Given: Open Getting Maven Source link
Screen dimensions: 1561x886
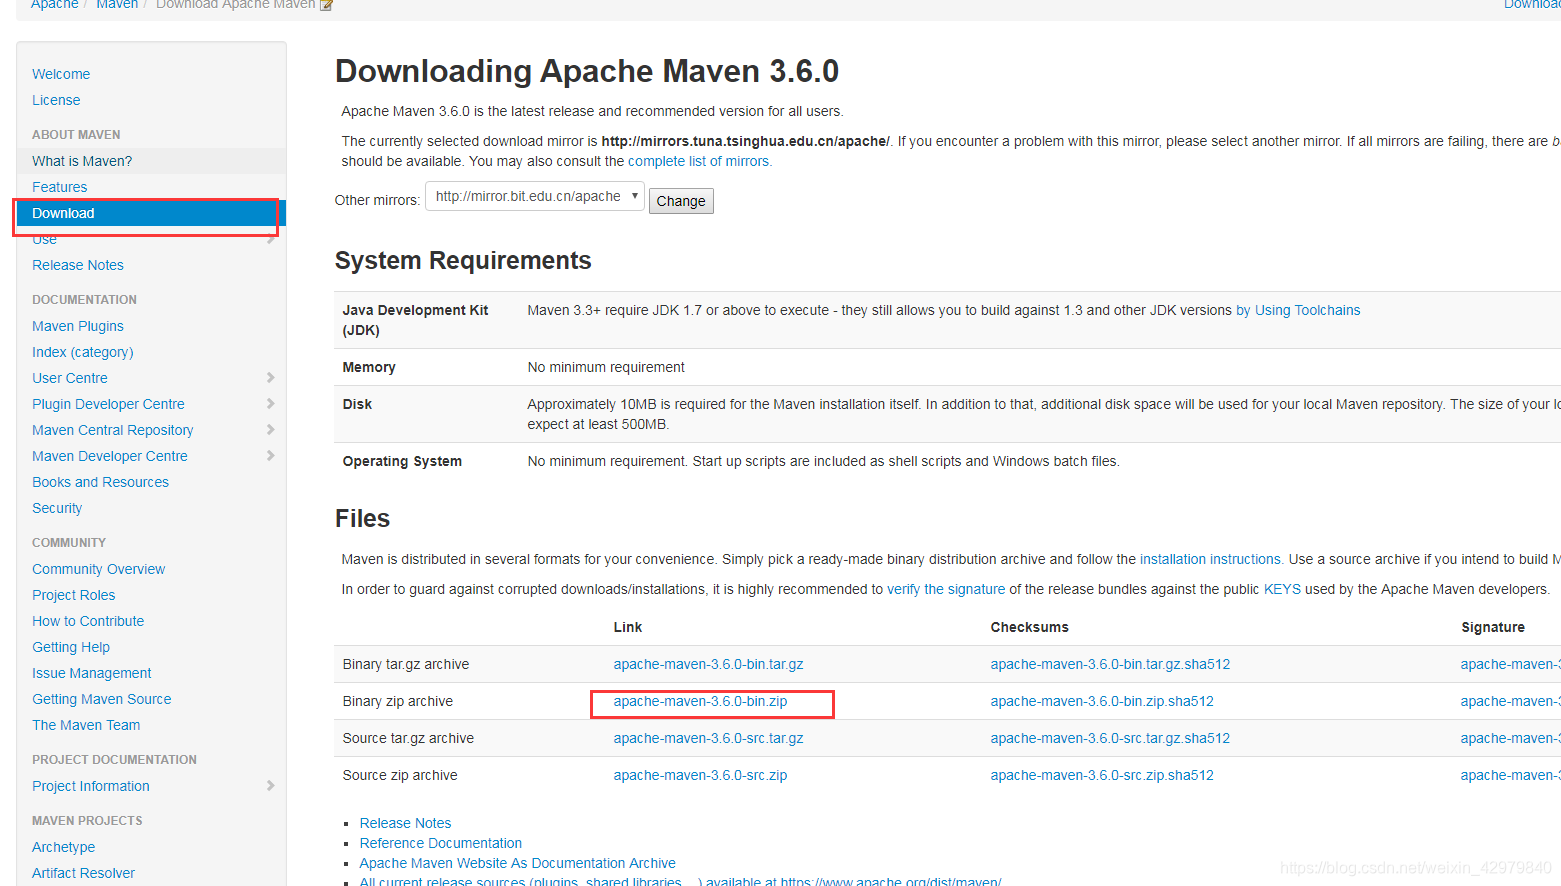Looking at the screenshot, I should click(102, 699).
